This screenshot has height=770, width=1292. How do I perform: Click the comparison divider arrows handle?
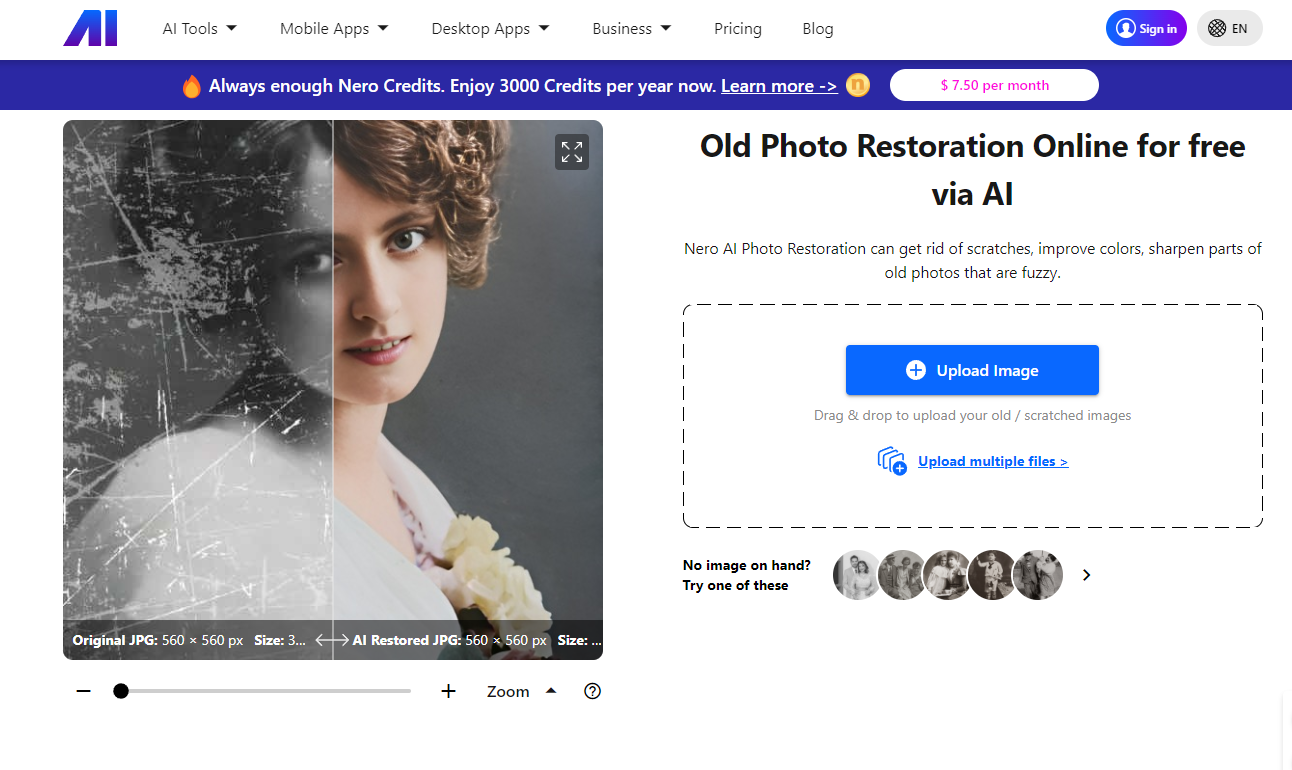[x=333, y=640]
